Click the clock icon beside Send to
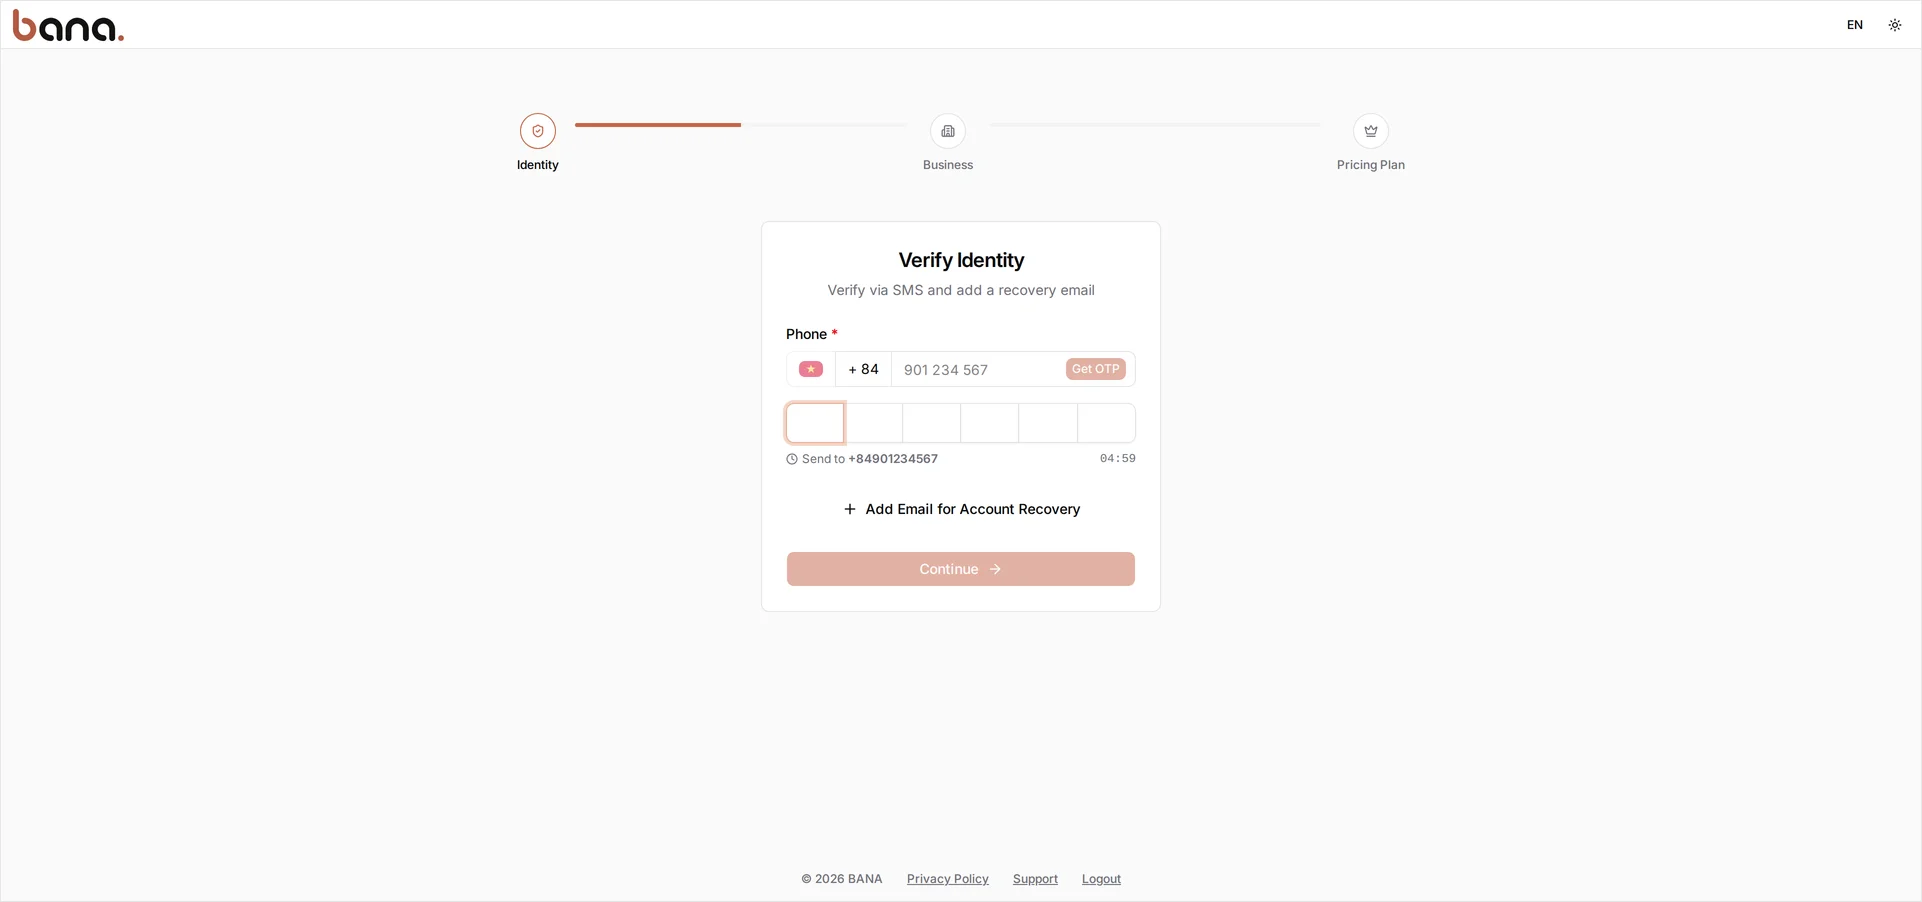 coord(792,459)
